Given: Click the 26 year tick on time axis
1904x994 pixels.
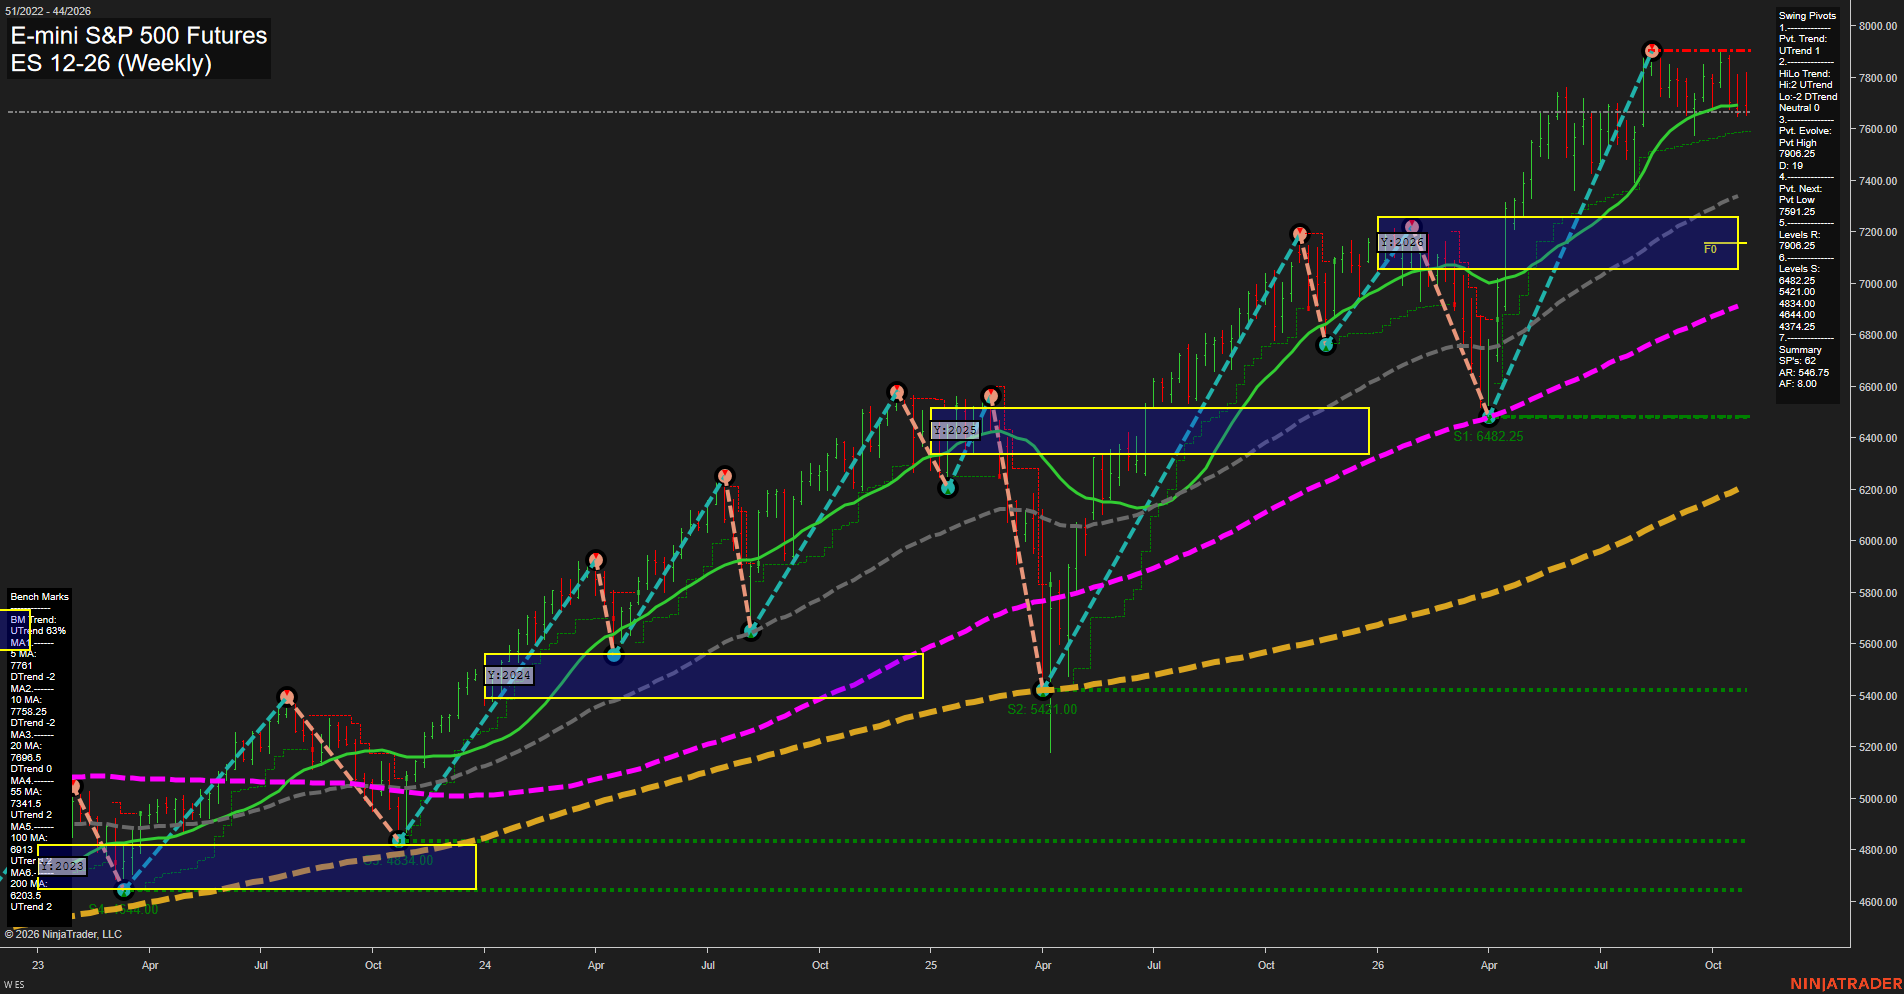Looking at the screenshot, I should (x=1378, y=965).
